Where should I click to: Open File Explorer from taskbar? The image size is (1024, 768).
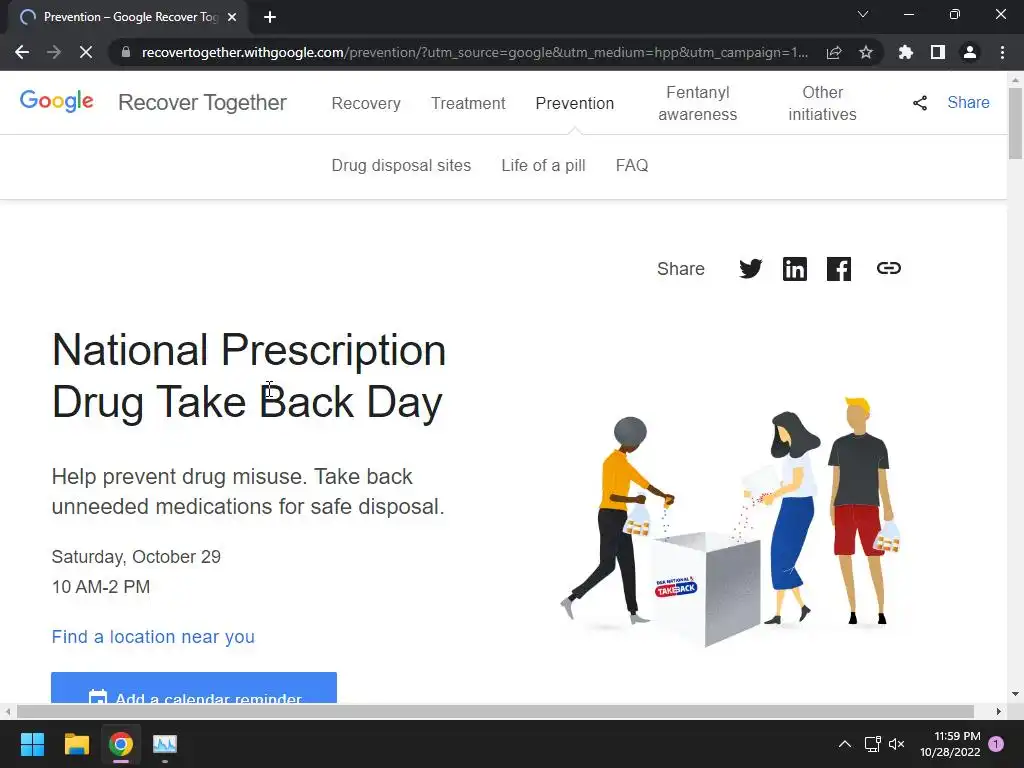tap(76, 744)
